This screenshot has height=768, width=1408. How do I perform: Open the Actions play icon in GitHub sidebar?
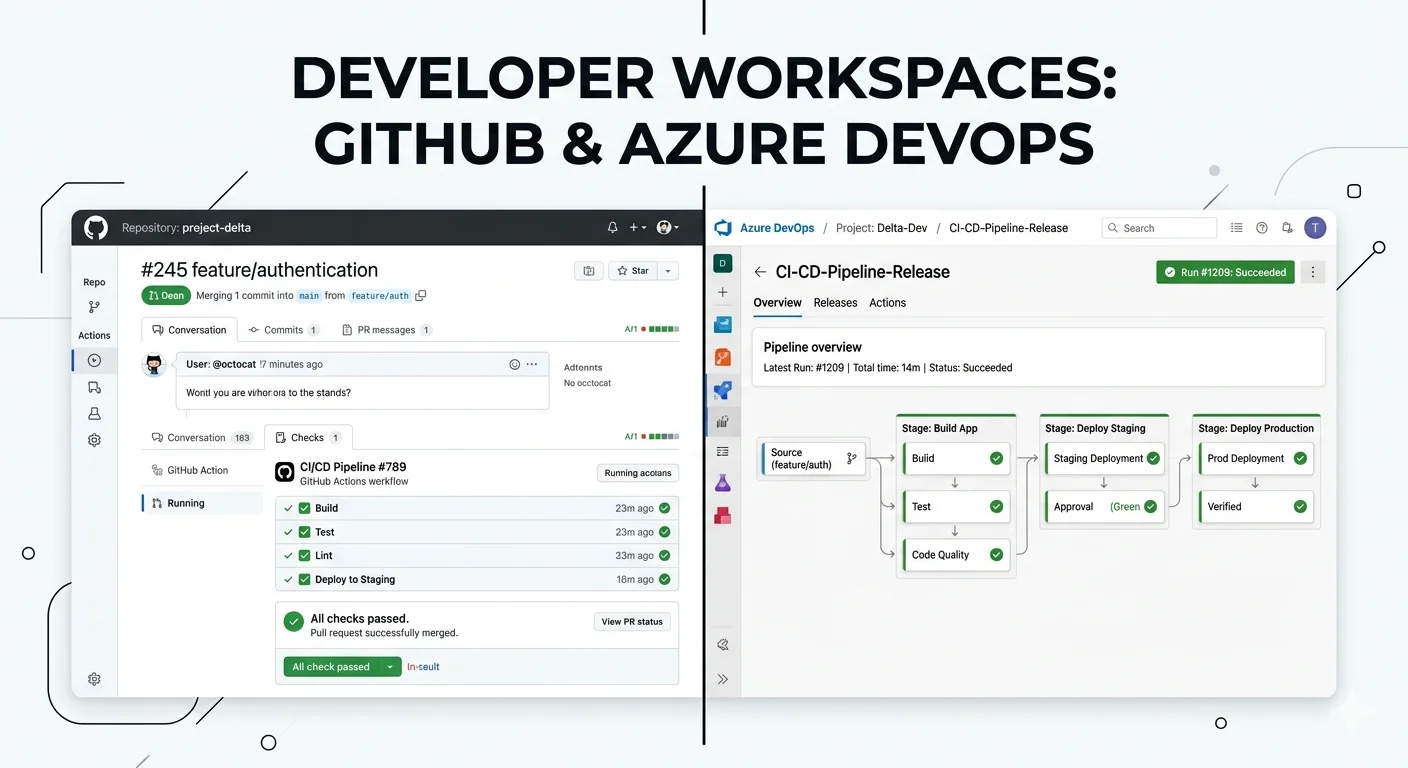click(x=94, y=360)
